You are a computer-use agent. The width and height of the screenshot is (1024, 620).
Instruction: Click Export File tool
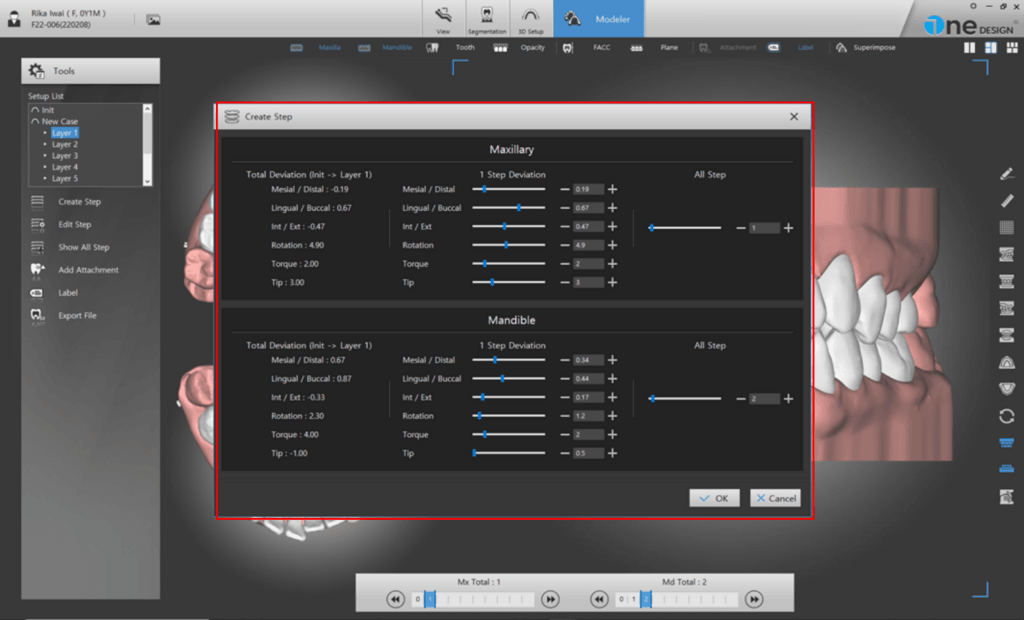pyautogui.click(x=77, y=316)
